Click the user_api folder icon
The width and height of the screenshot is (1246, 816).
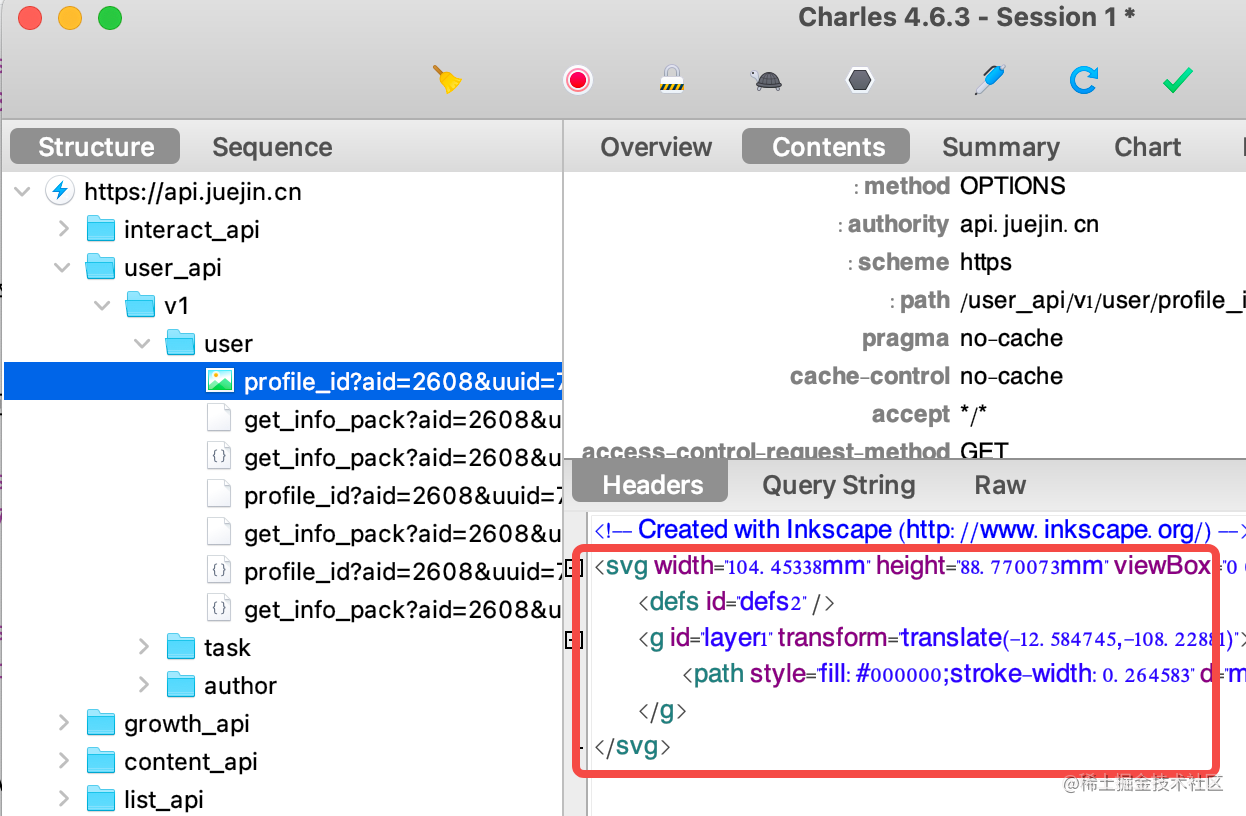[101, 267]
